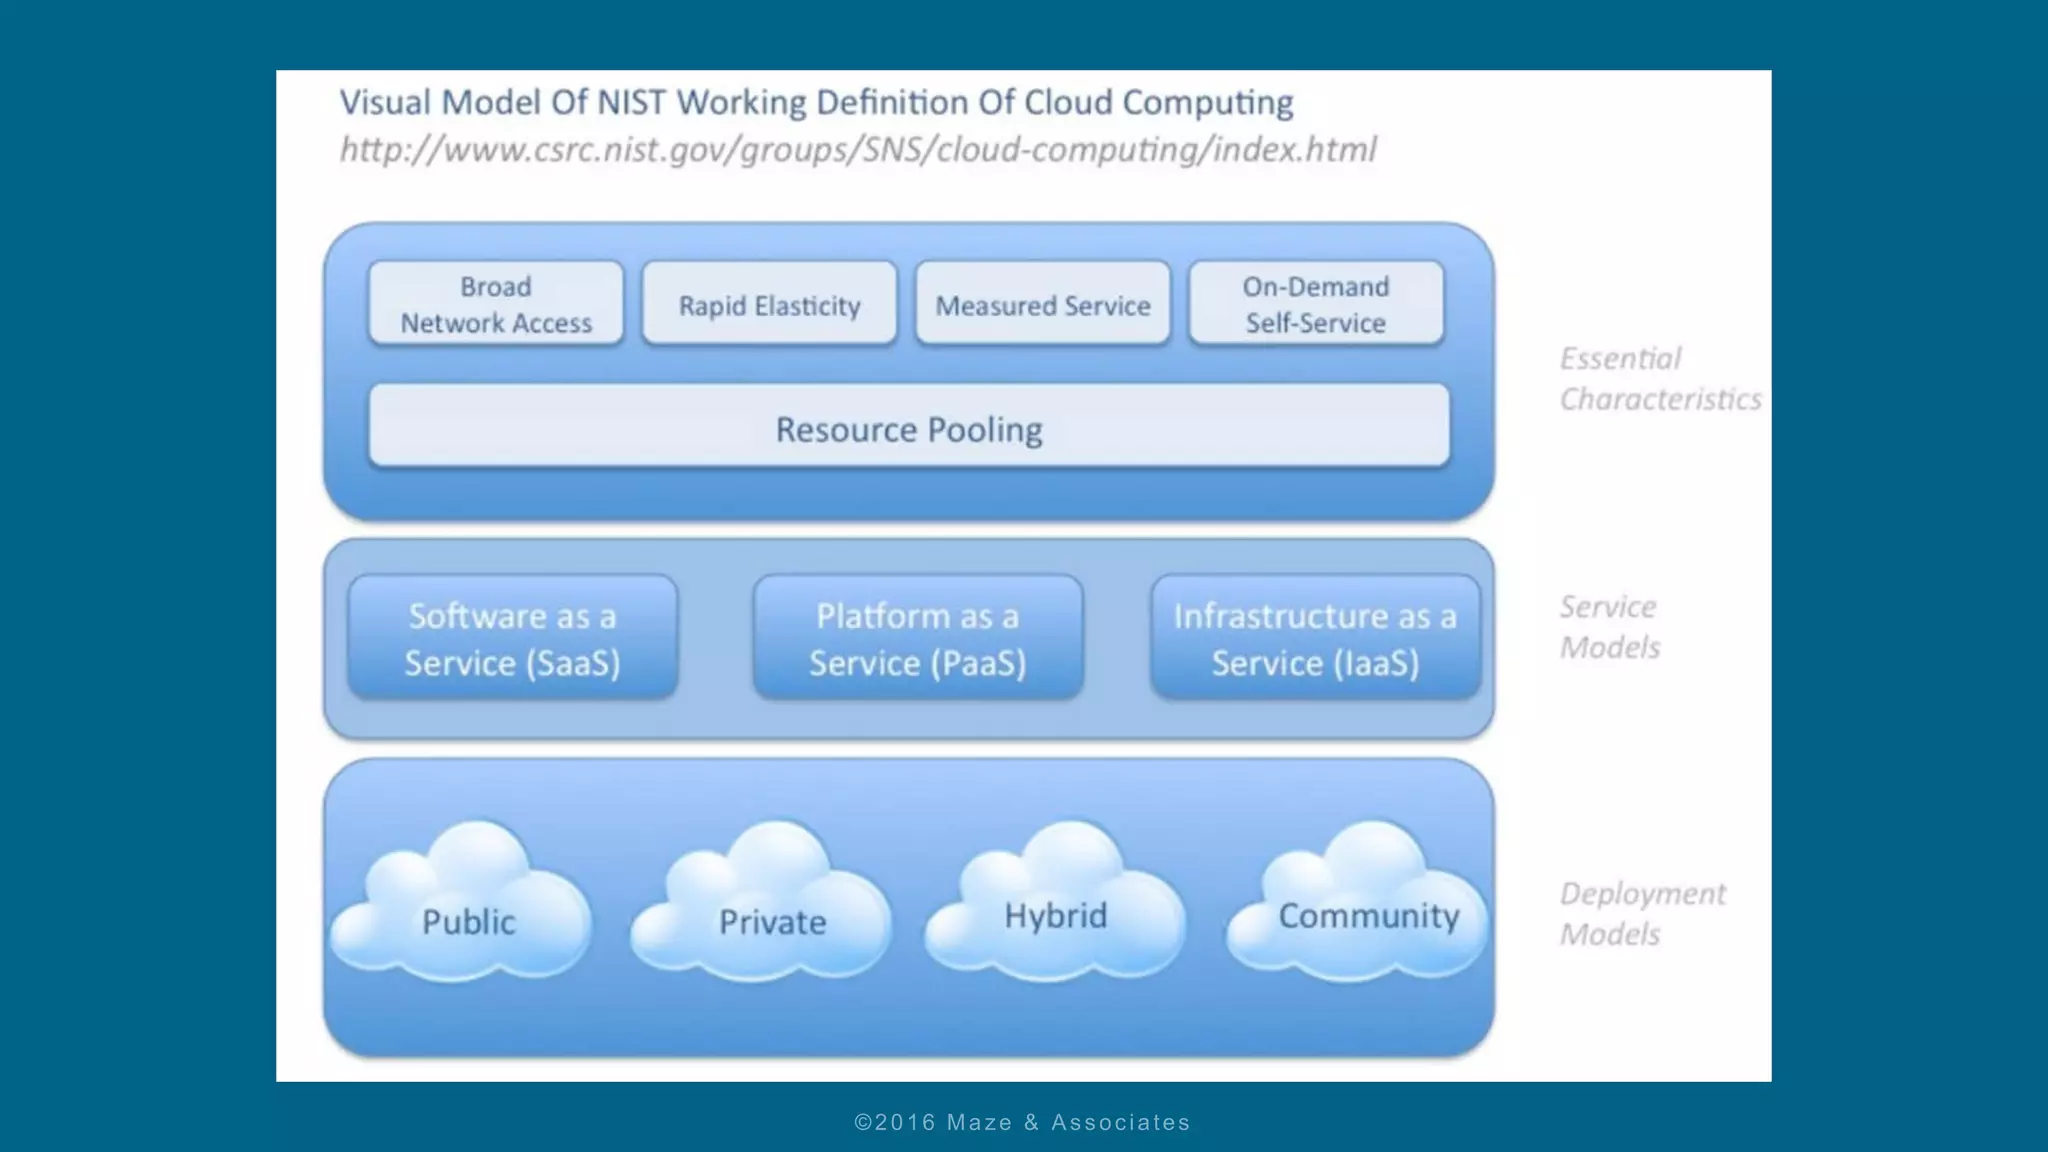Image resolution: width=2048 pixels, height=1152 pixels.
Task: Click the Visual Model Of NIST title
Action: pos(815,102)
